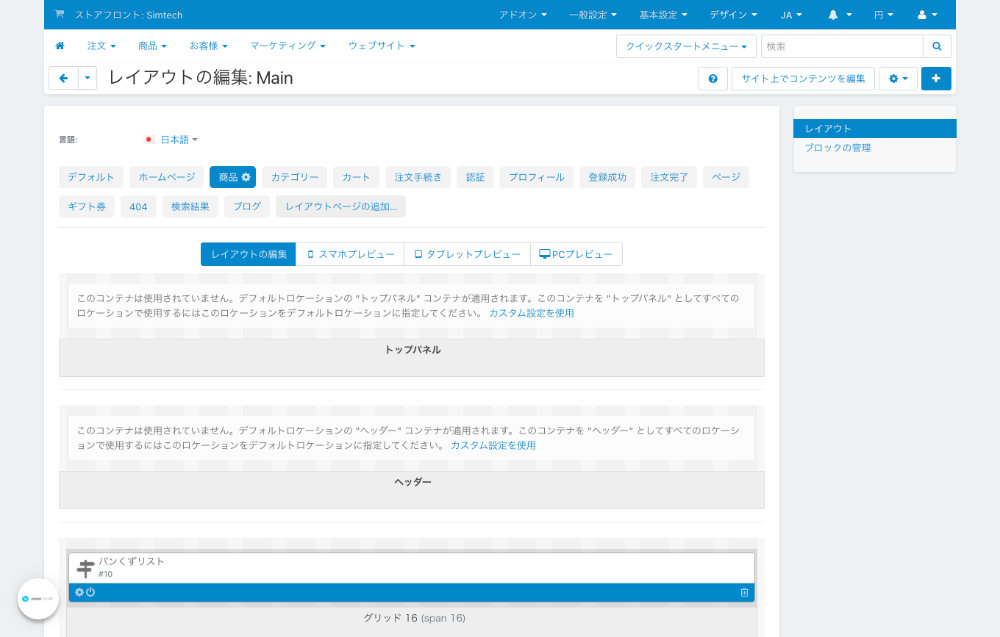The width and height of the screenshot is (1000, 637).
Task: Expand the 一般設定 menu
Action: (x=593, y=15)
